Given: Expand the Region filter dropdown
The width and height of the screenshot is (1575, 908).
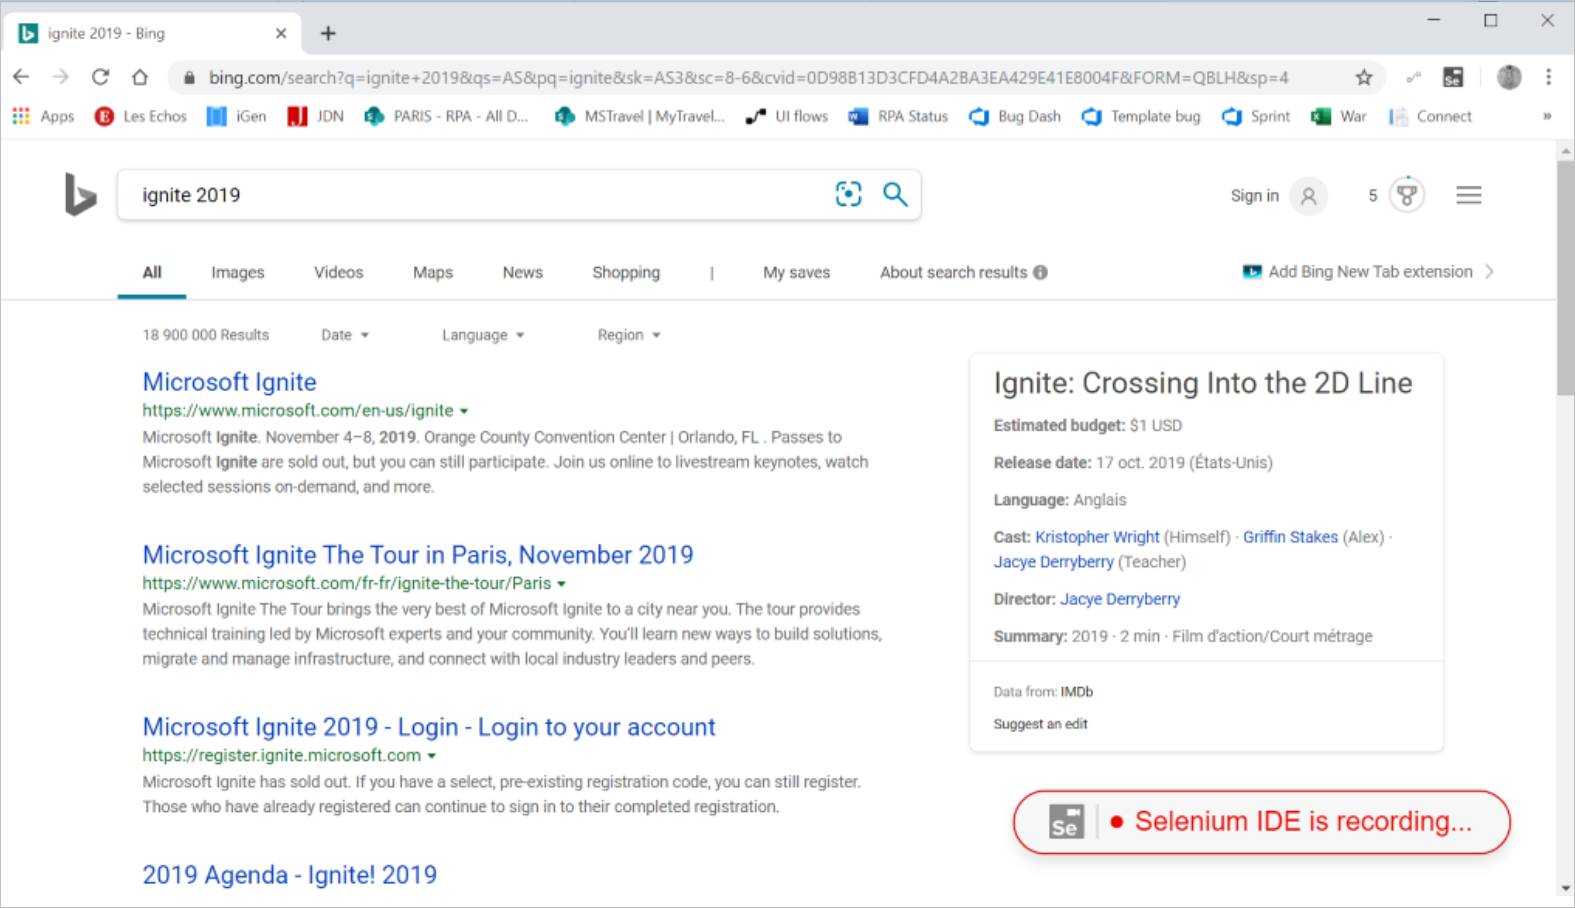Looking at the screenshot, I should click(629, 335).
